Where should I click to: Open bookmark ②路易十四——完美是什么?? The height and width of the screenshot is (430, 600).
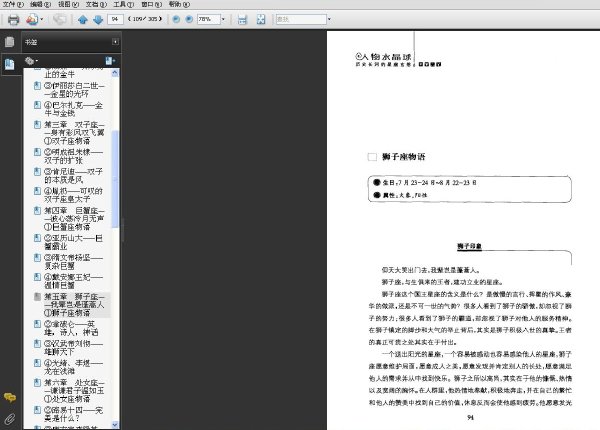(x=73, y=414)
